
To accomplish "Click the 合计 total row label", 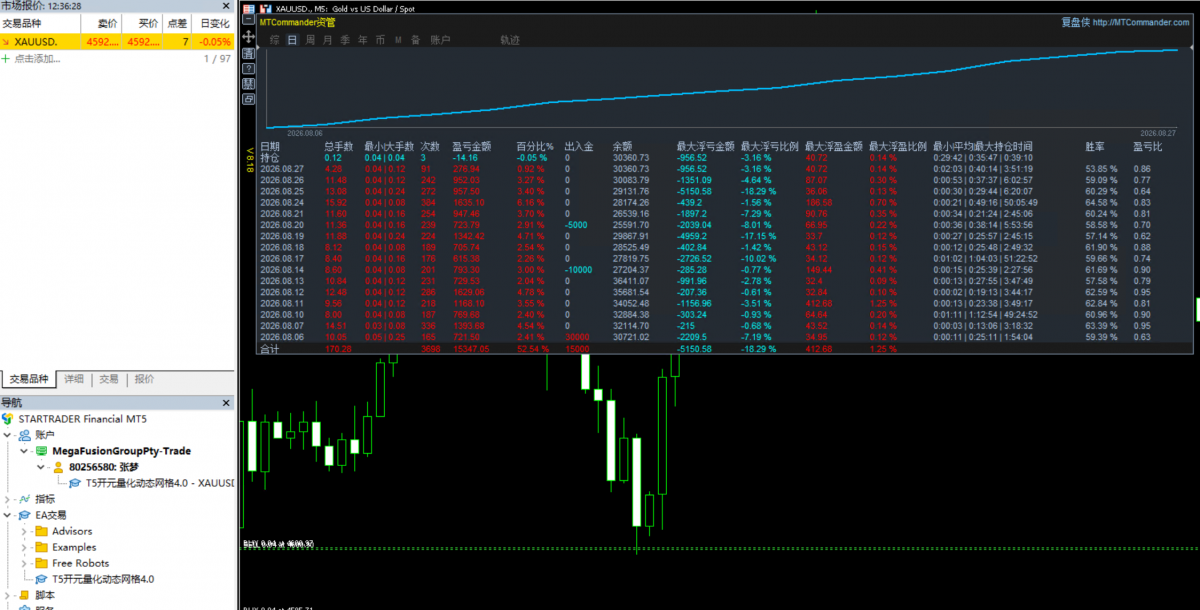I will [270, 349].
